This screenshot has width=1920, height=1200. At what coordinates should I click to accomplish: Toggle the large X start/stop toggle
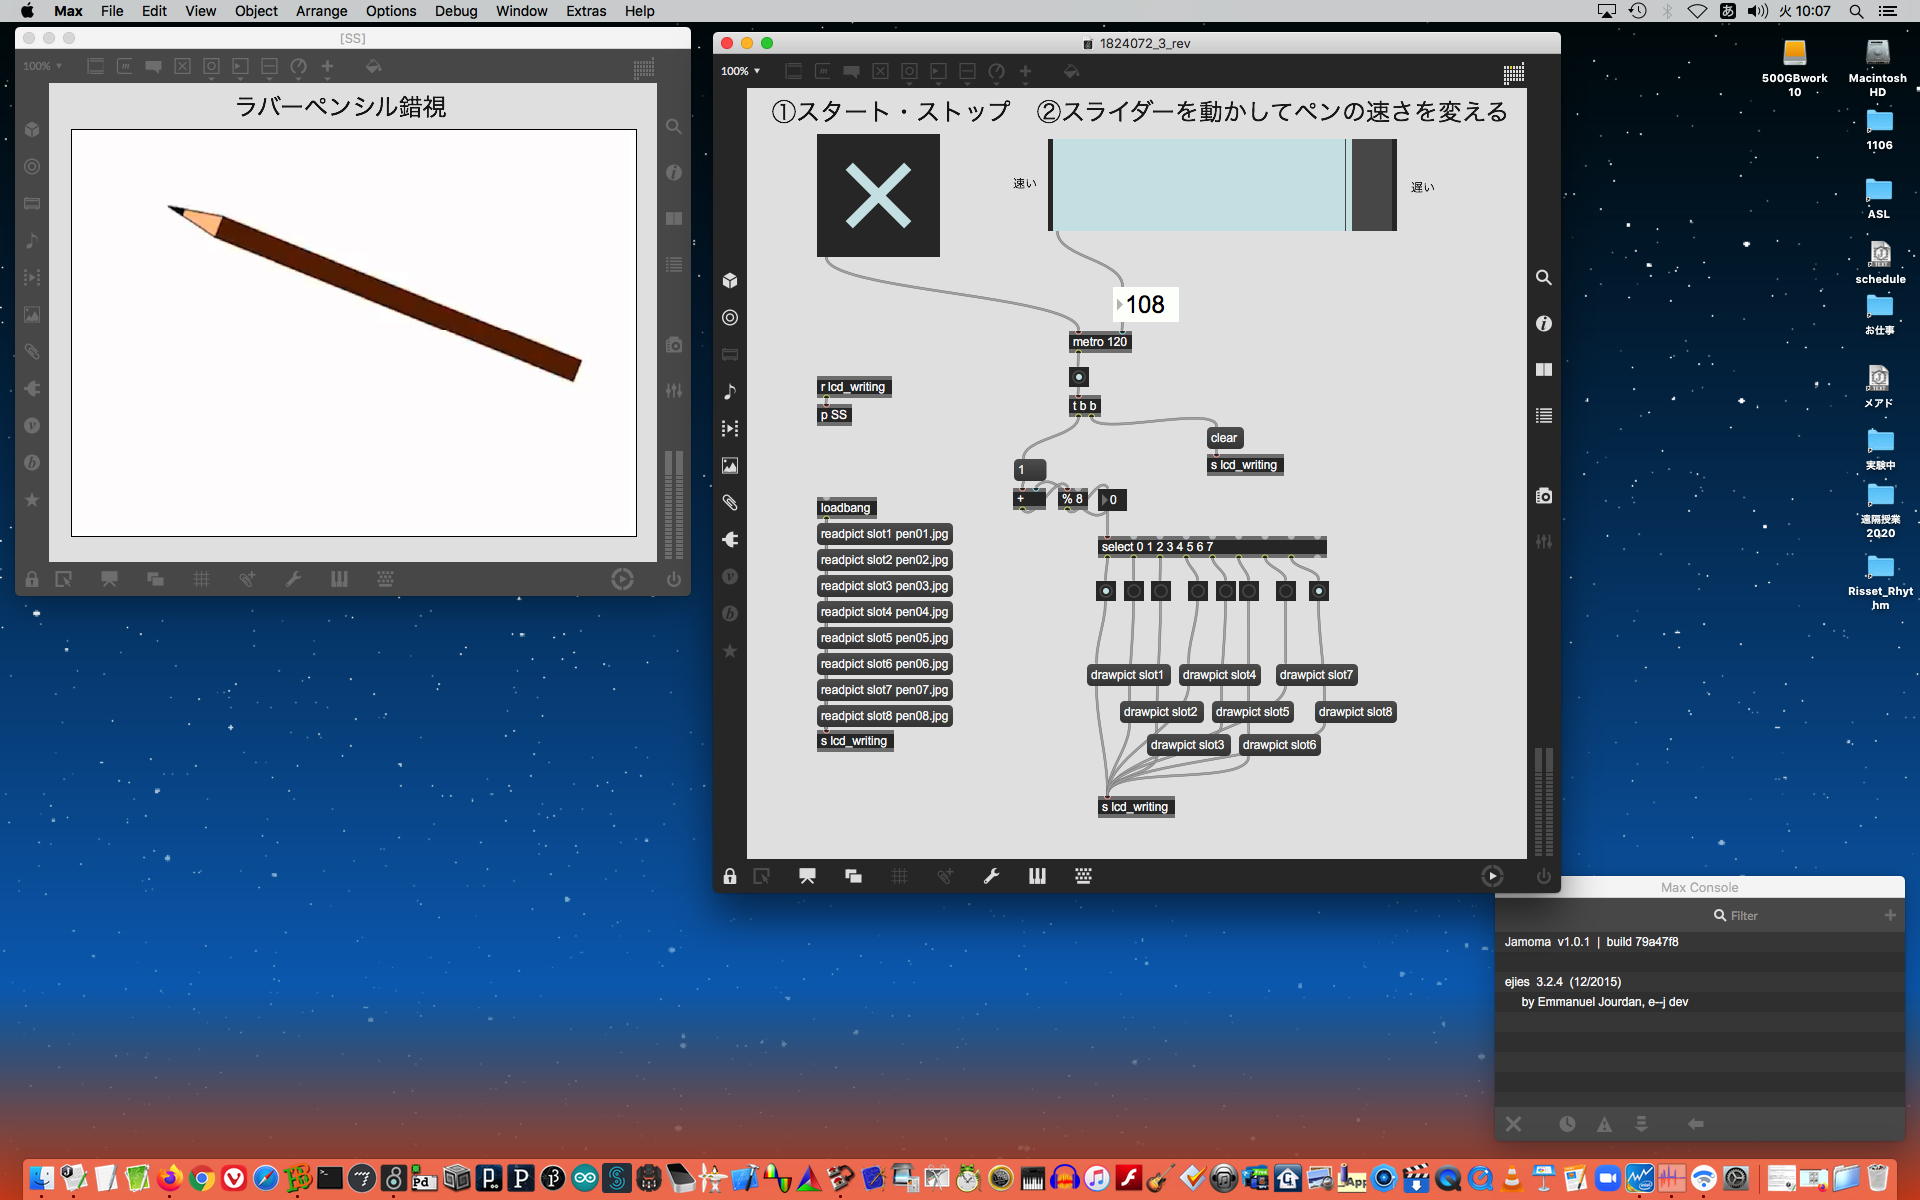(878, 196)
